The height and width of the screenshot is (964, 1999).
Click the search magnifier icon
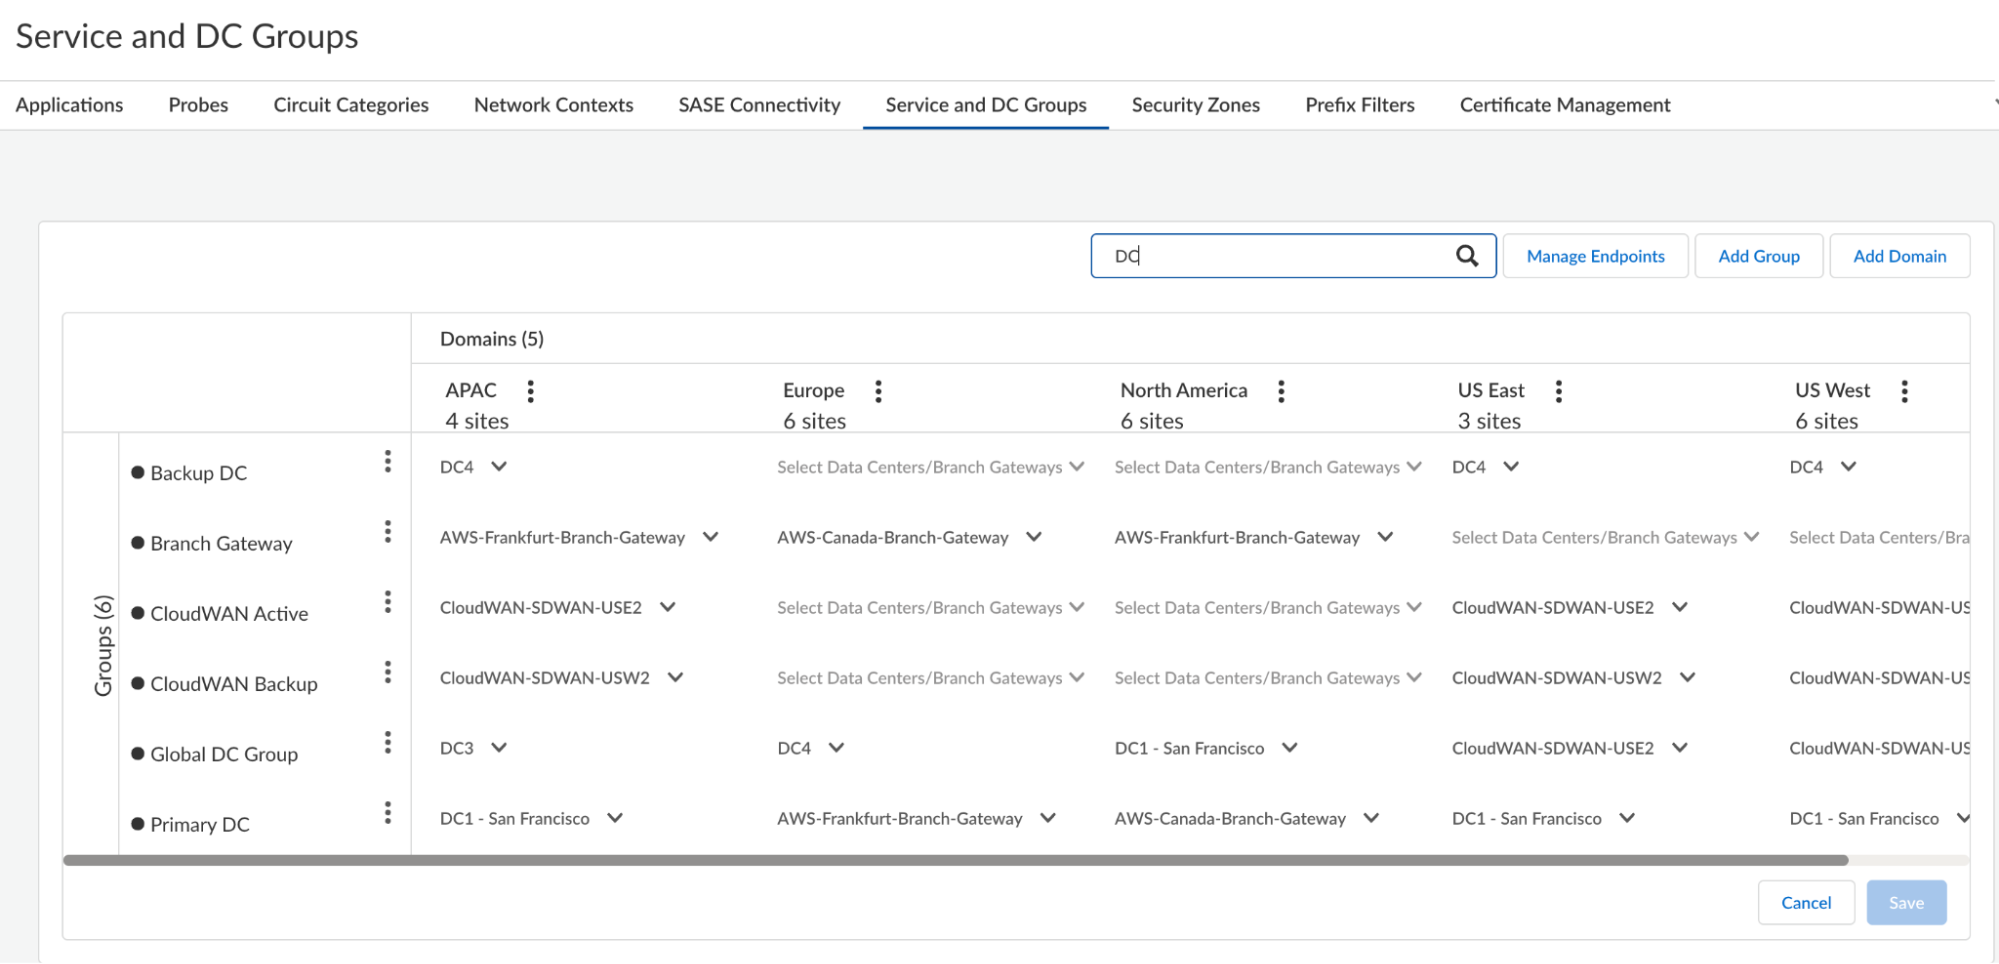(x=1466, y=256)
